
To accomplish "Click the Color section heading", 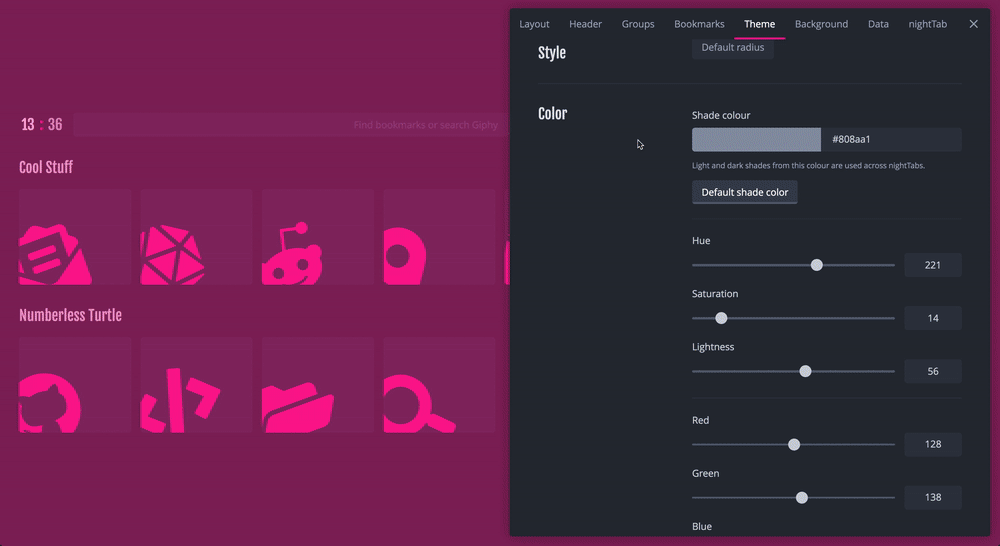I will tap(552, 114).
